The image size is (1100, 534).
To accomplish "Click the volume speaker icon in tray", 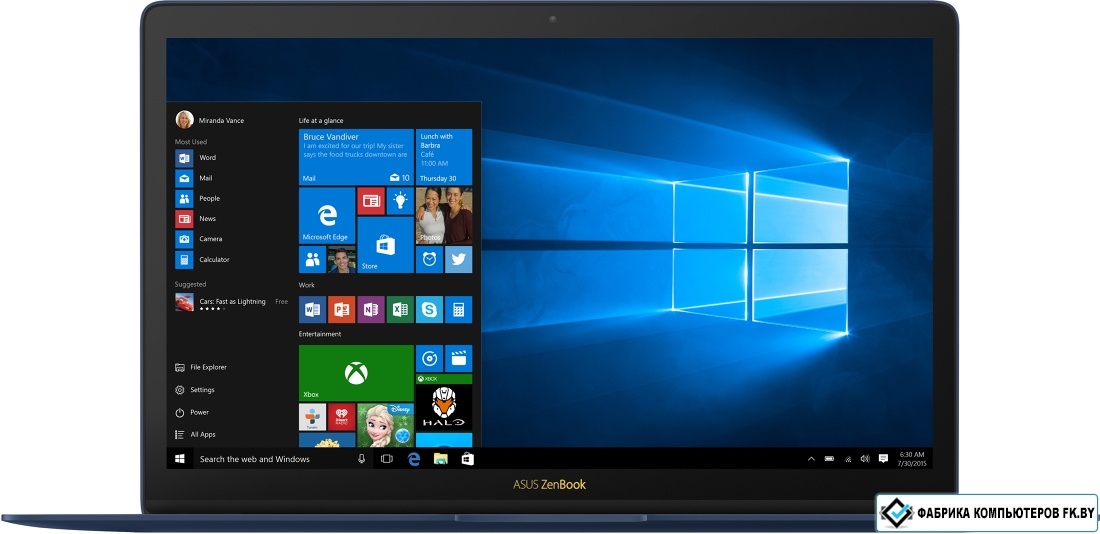I will (x=865, y=459).
